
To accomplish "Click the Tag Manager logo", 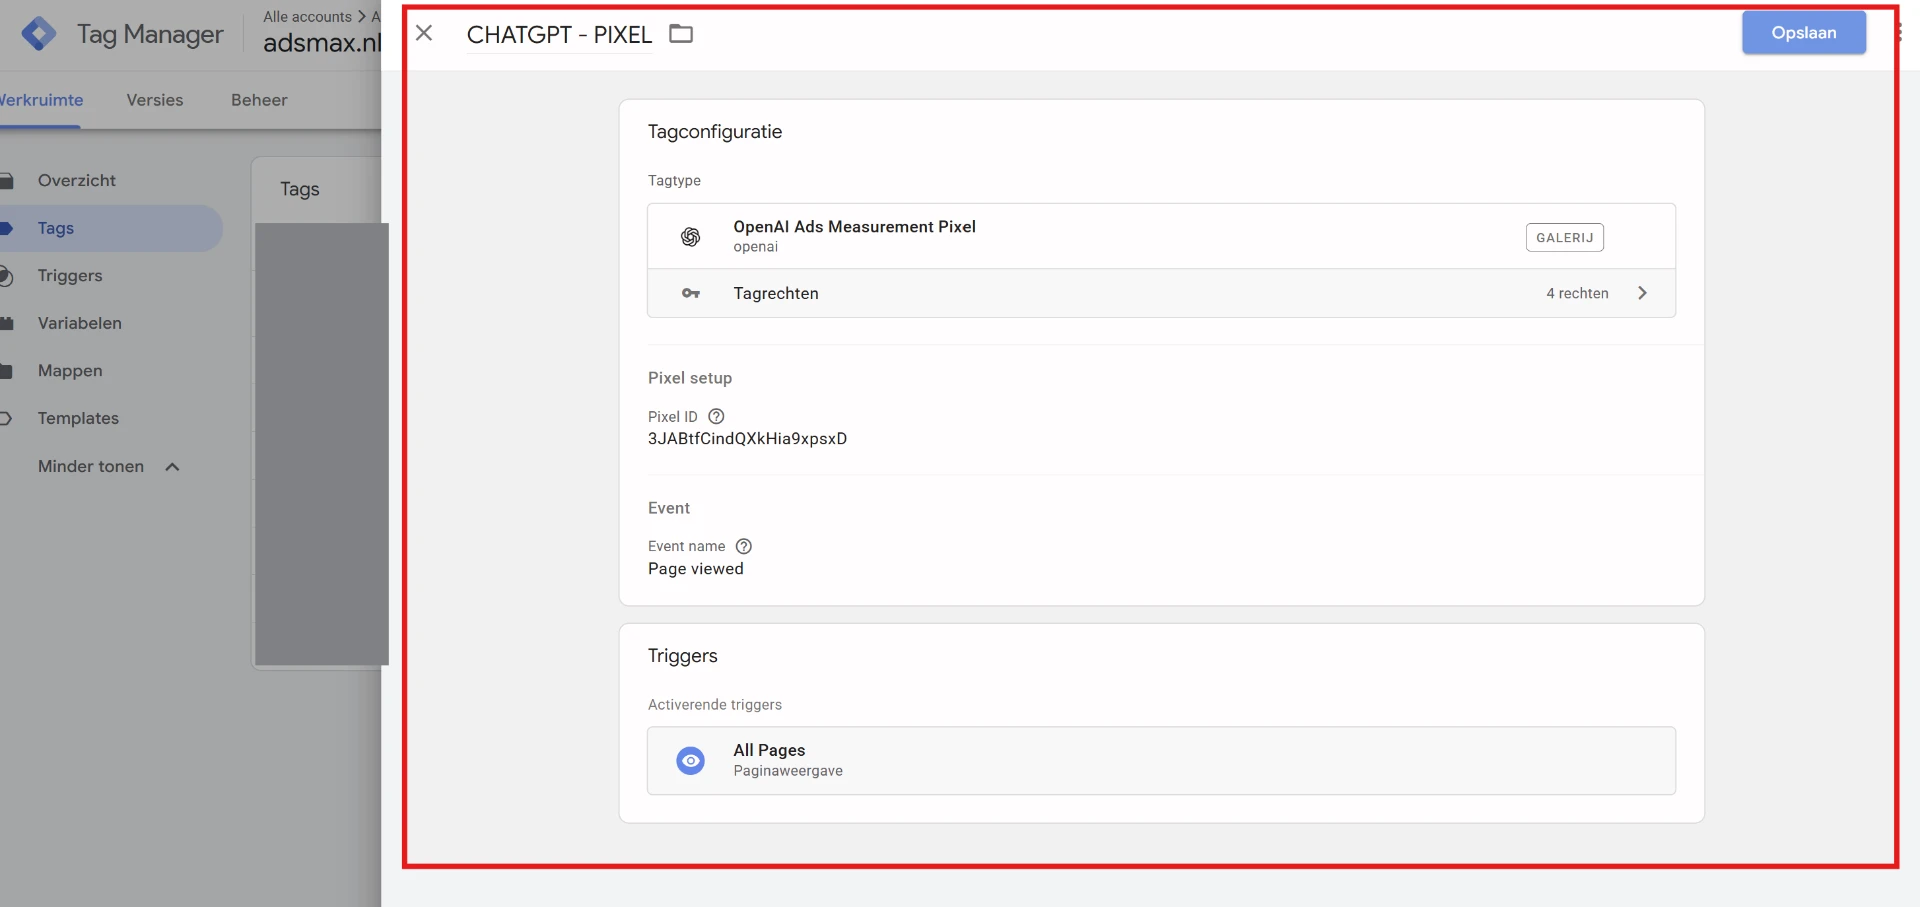I will pyautogui.click(x=39, y=34).
